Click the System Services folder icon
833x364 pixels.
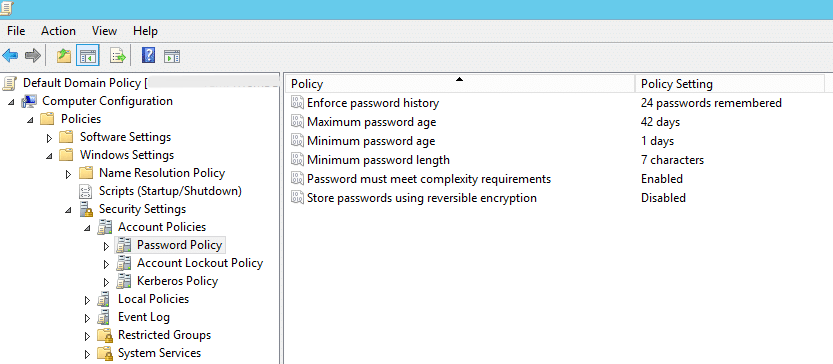pos(105,353)
